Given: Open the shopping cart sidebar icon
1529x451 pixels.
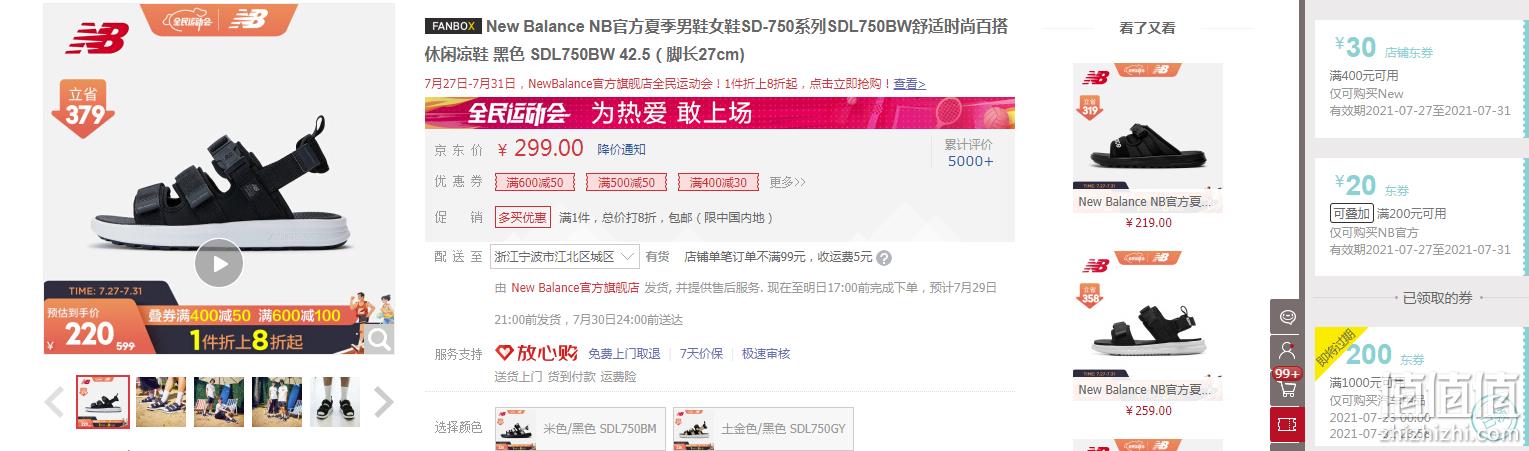Looking at the screenshot, I should pyautogui.click(x=1287, y=388).
